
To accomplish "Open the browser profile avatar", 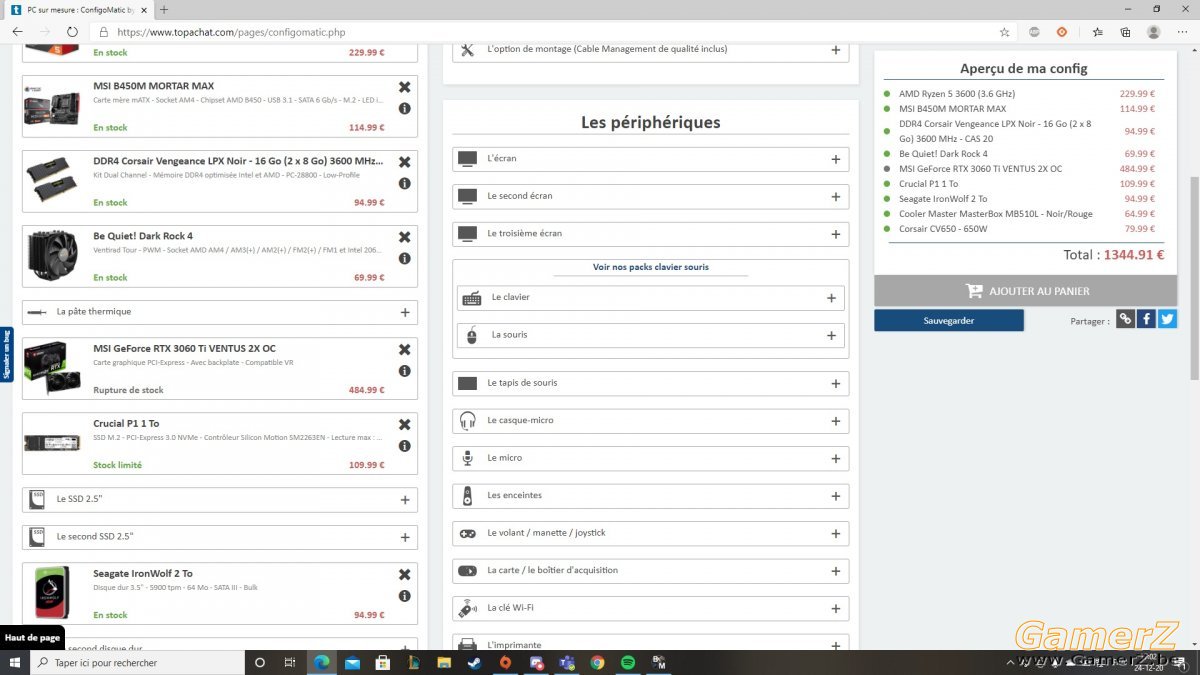I will [1153, 32].
